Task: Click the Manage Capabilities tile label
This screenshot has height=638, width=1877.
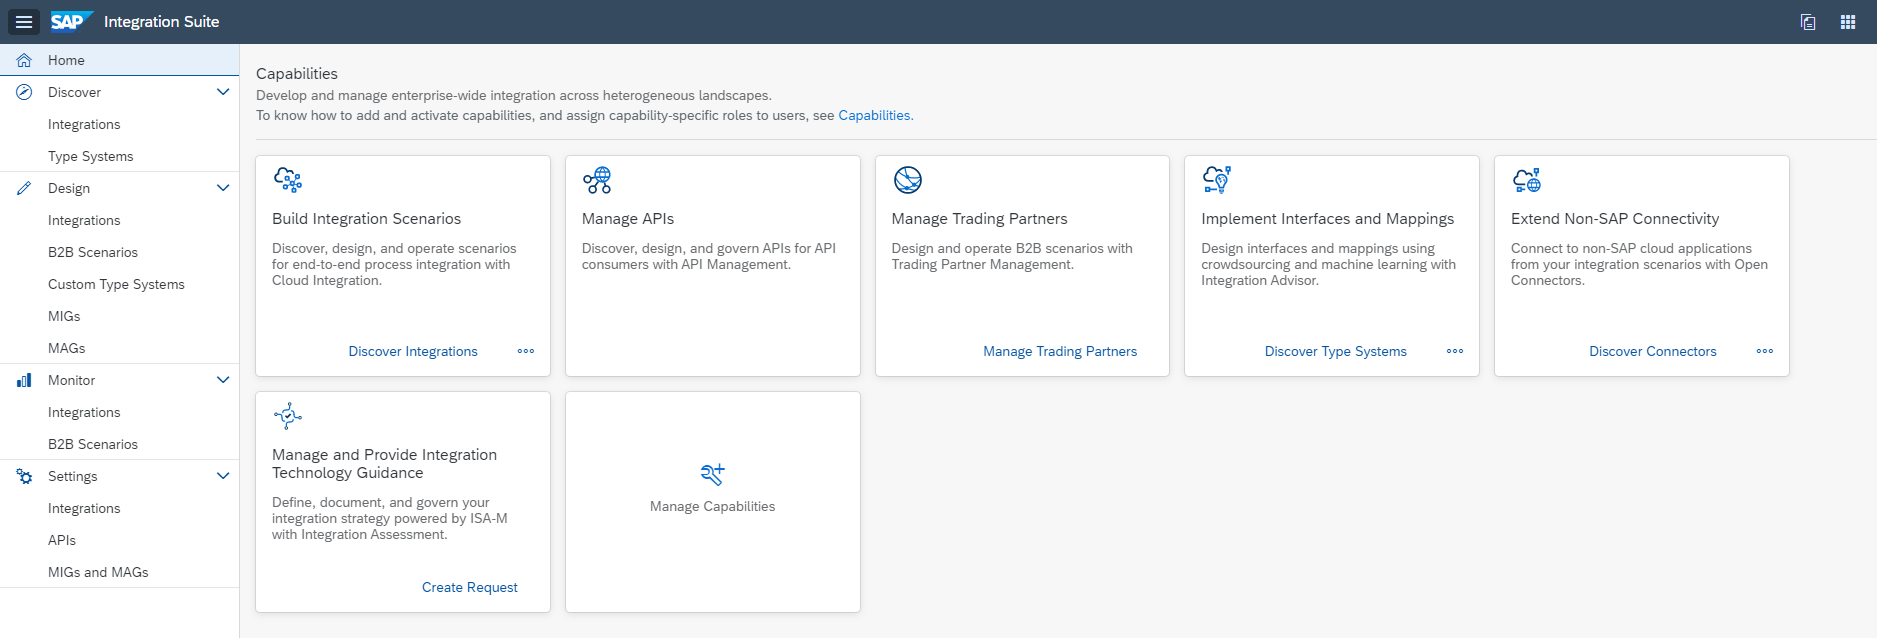Action: (x=713, y=506)
